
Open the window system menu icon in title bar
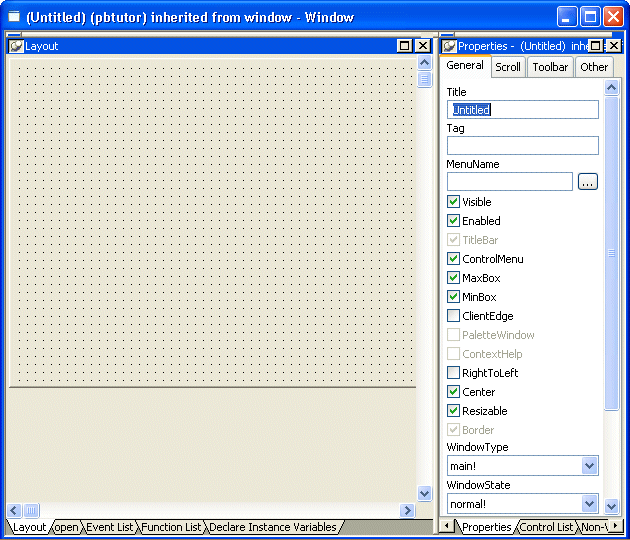coord(14,17)
